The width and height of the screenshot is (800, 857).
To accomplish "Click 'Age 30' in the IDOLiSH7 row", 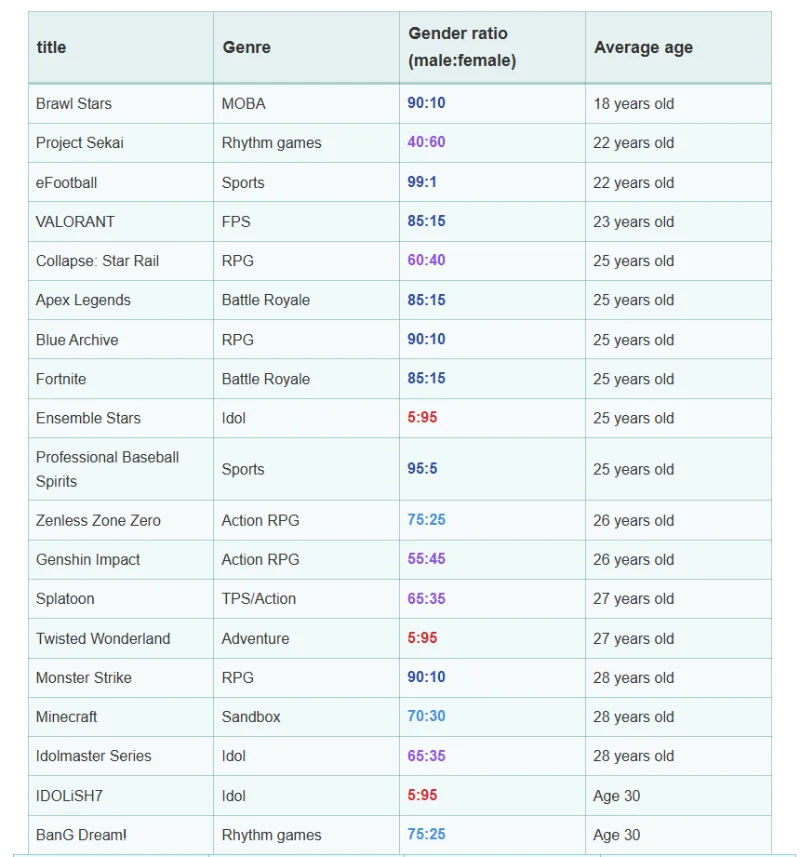I will [x=678, y=796].
